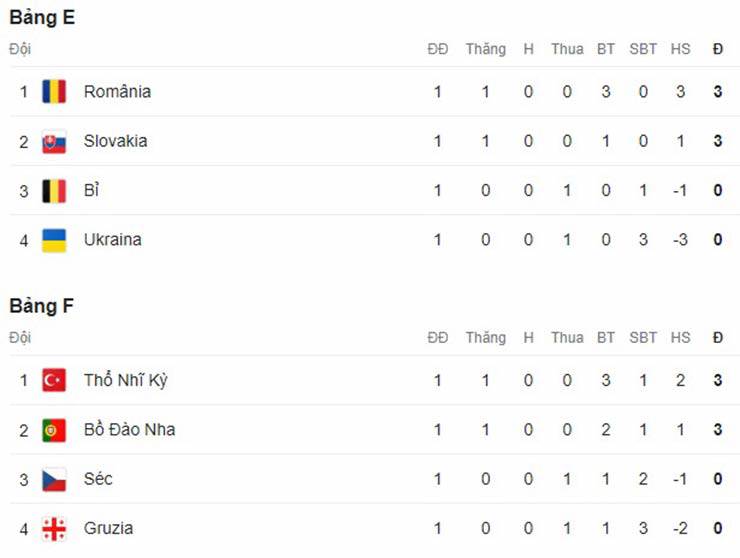Click the Ukraina flag icon

(x=54, y=240)
